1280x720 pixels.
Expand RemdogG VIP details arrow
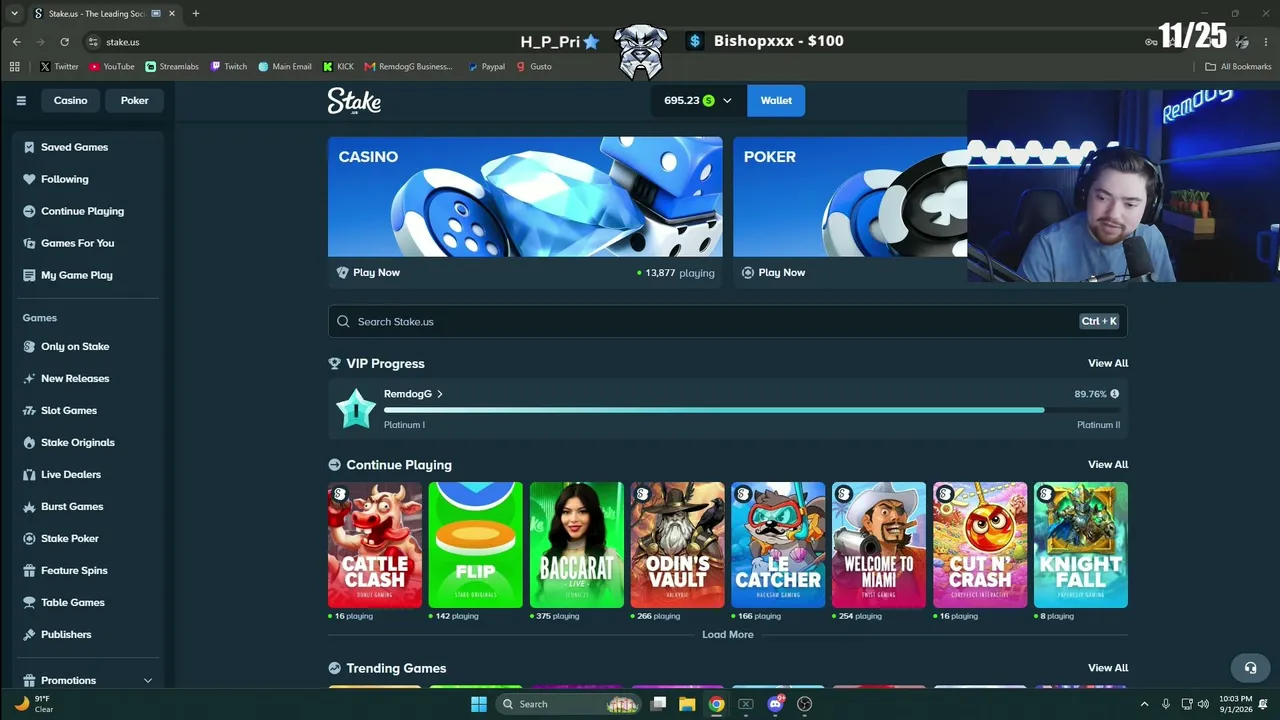click(440, 394)
